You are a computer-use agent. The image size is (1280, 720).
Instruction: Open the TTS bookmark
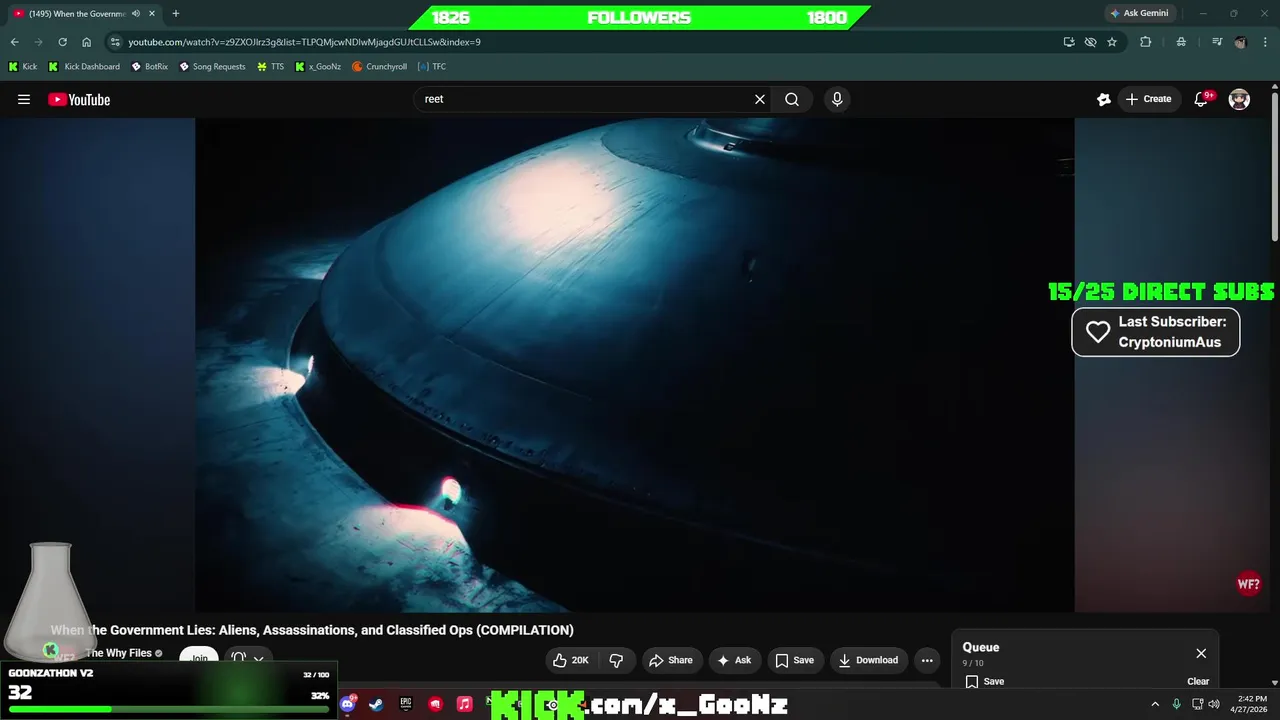pyautogui.click(x=270, y=66)
